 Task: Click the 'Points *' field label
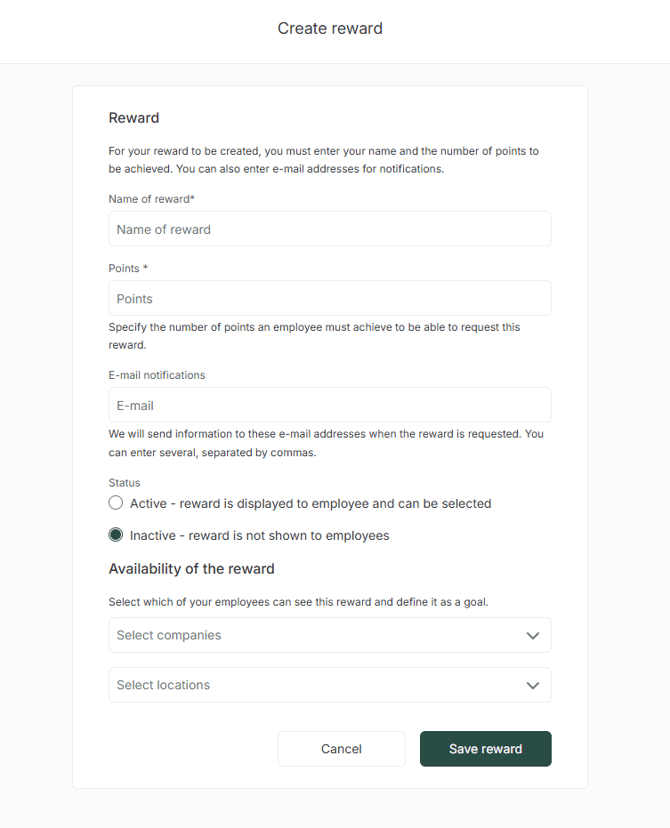pyautogui.click(x=128, y=268)
